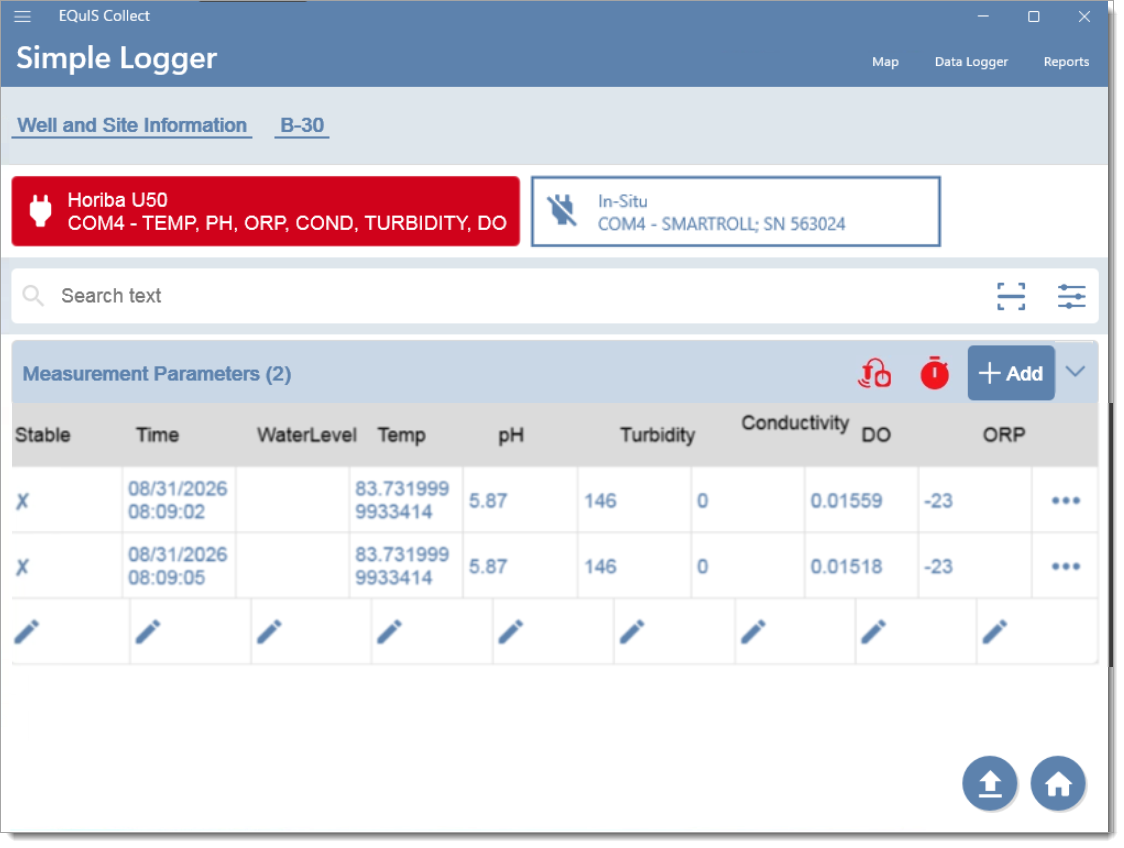Open the Data Logger tab
The image size is (1124, 848).
(x=971, y=62)
